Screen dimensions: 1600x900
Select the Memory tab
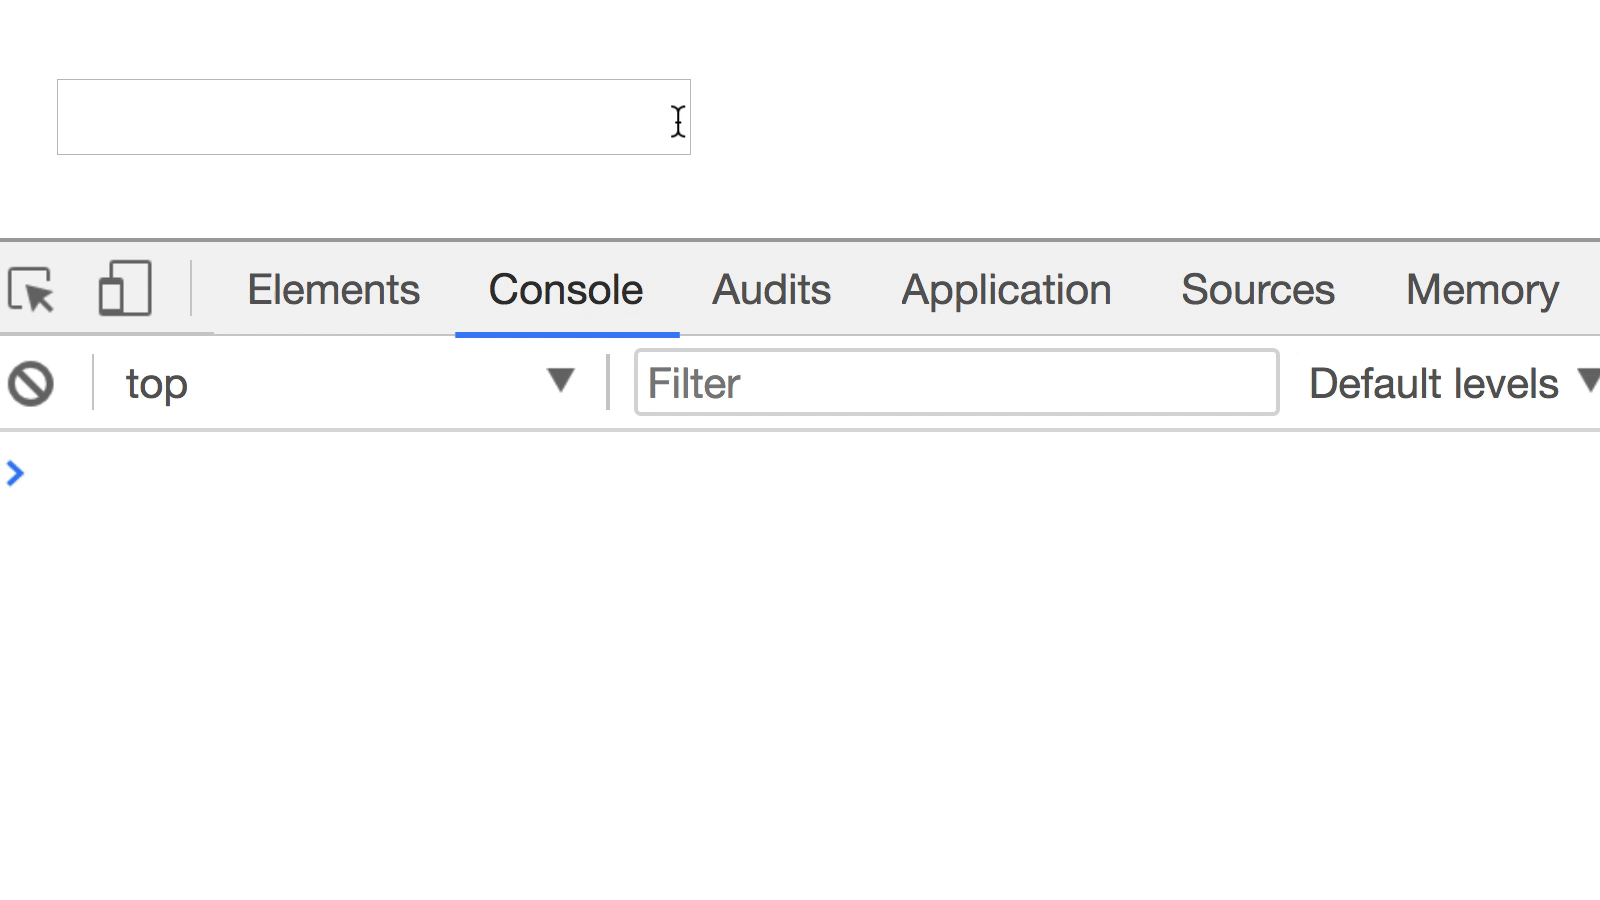1481,289
